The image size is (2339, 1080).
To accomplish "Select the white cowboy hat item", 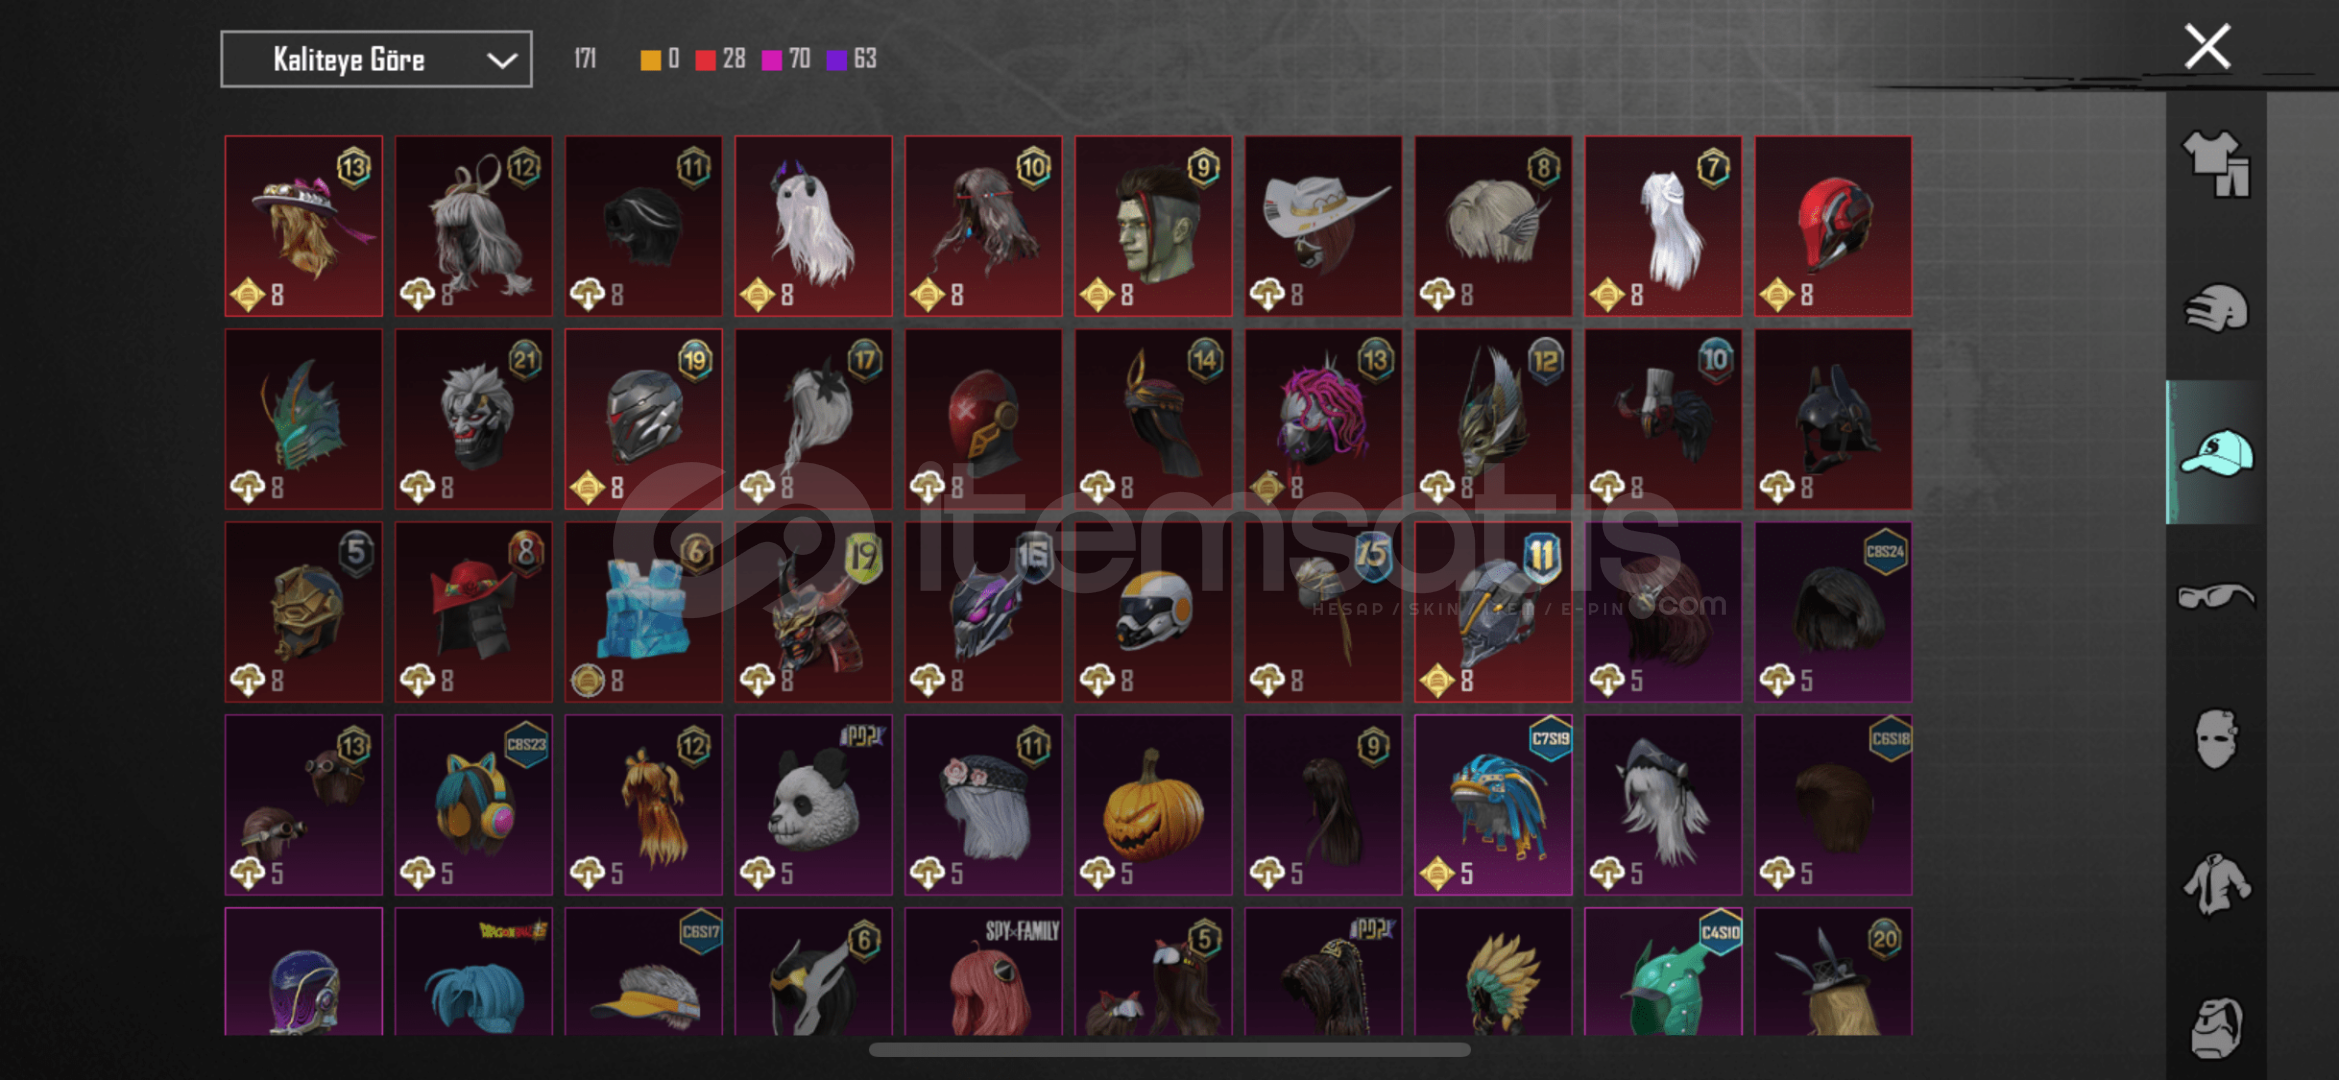I will [1323, 226].
